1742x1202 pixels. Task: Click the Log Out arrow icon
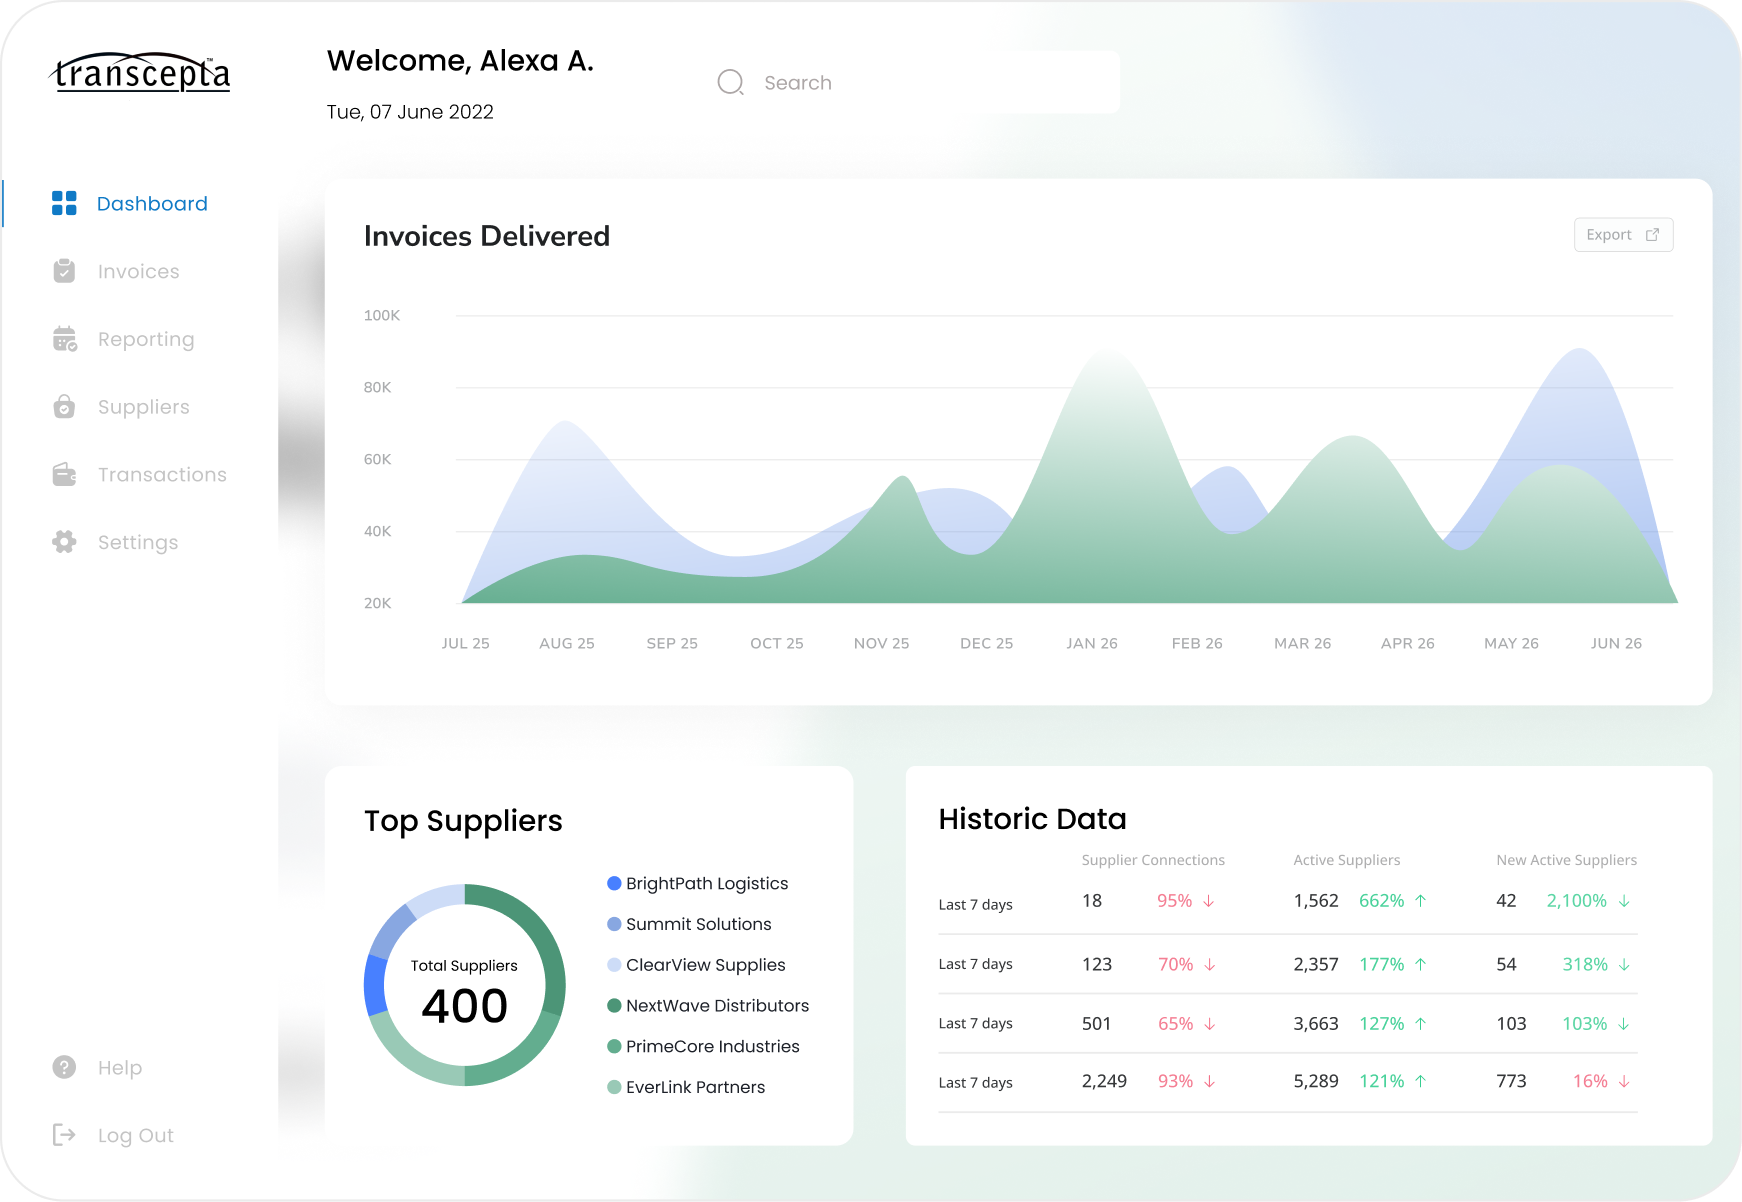(64, 1135)
